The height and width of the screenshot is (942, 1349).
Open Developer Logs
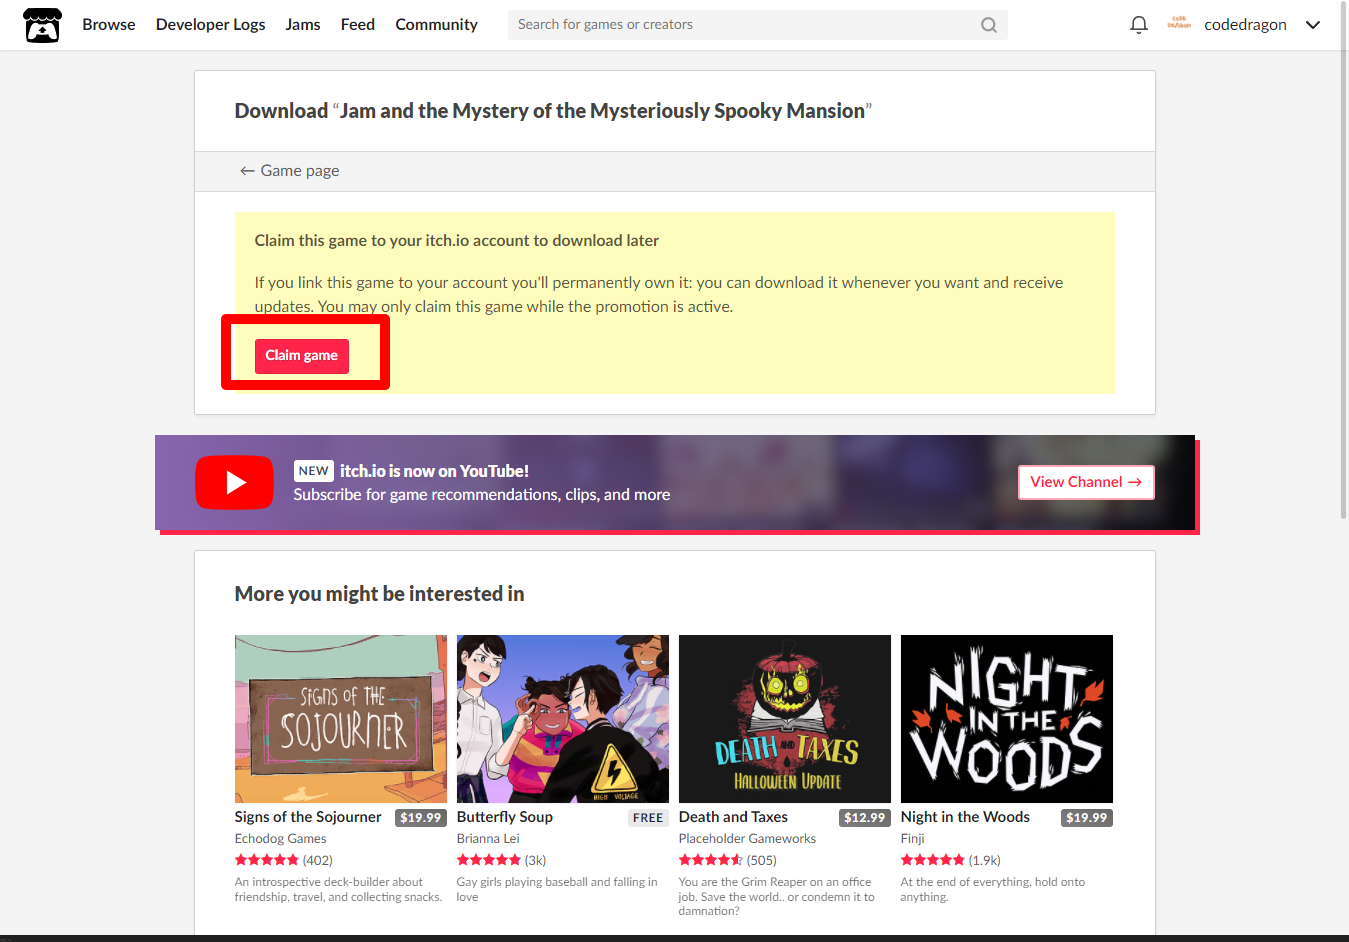pos(210,25)
